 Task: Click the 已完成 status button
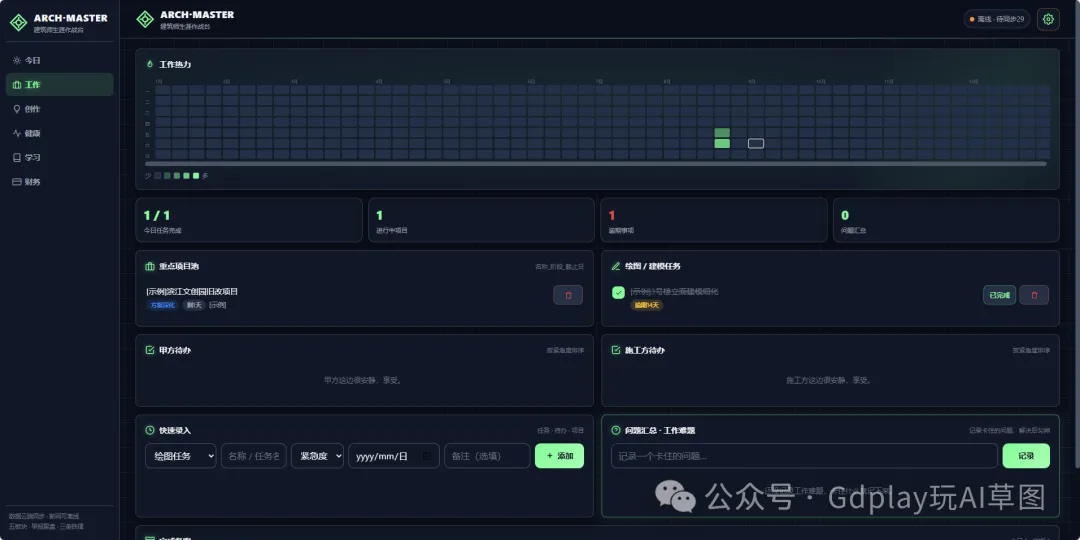[x=999, y=295]
